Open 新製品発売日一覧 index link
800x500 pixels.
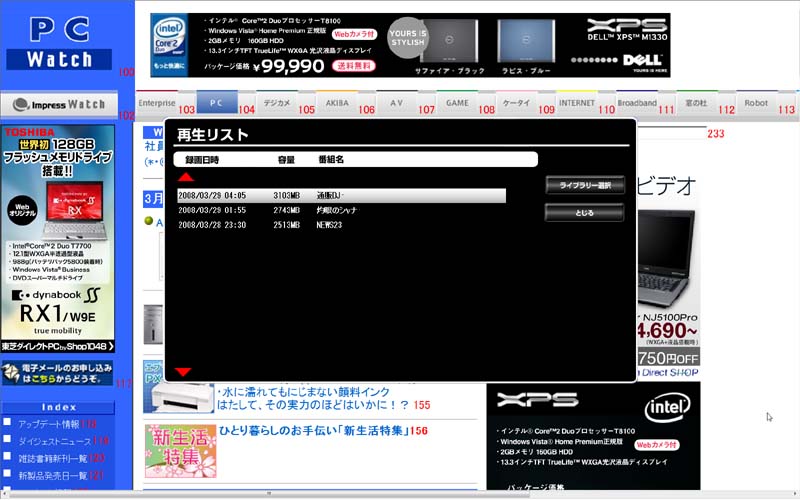[53, 477]
